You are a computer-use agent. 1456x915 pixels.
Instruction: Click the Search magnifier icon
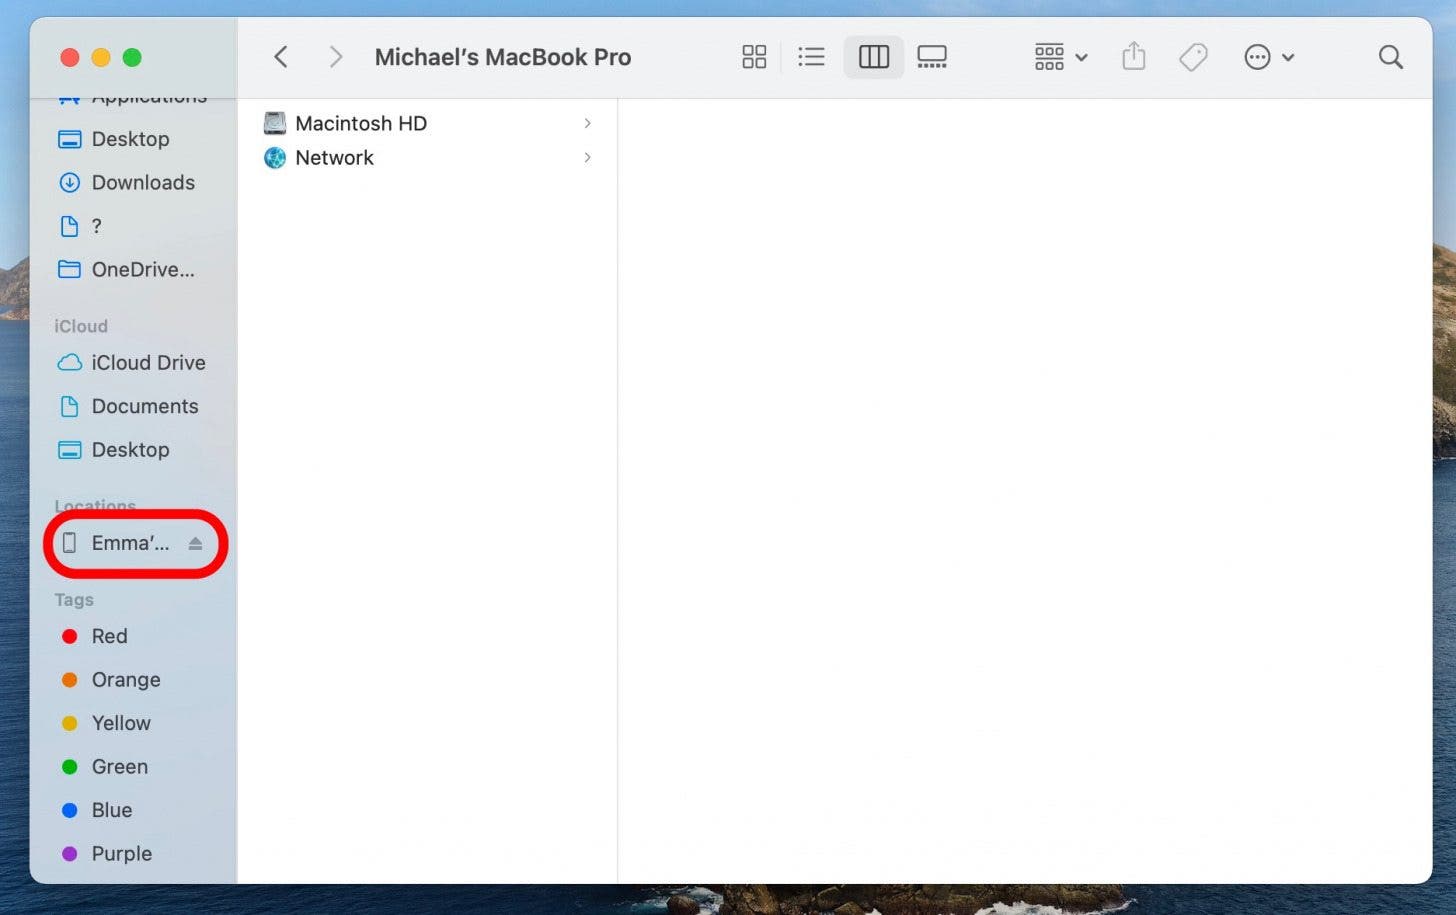(x=1390, y=57)
